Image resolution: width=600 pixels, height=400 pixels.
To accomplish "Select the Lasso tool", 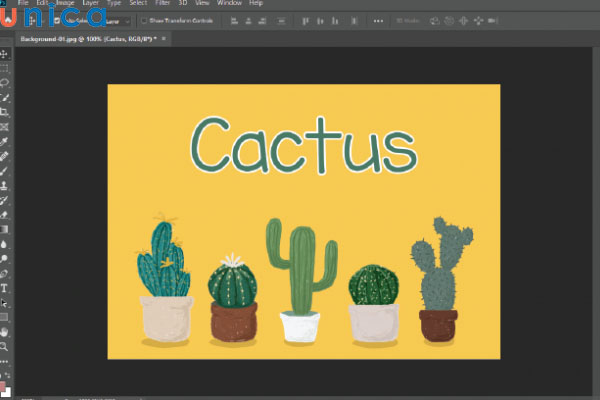I will [5, 82].
